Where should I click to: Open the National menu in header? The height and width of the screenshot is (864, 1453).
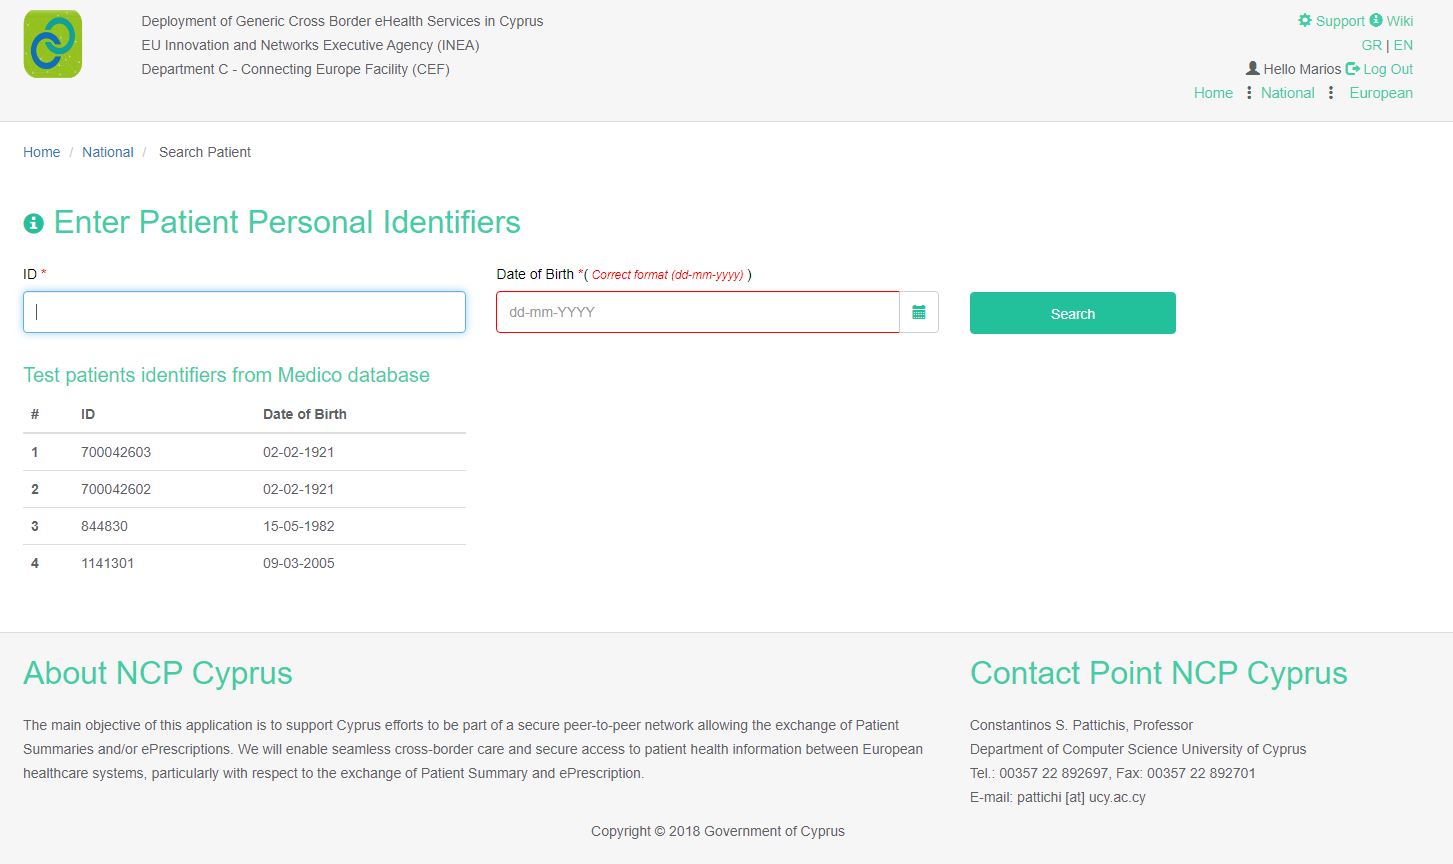[1287, 93]
